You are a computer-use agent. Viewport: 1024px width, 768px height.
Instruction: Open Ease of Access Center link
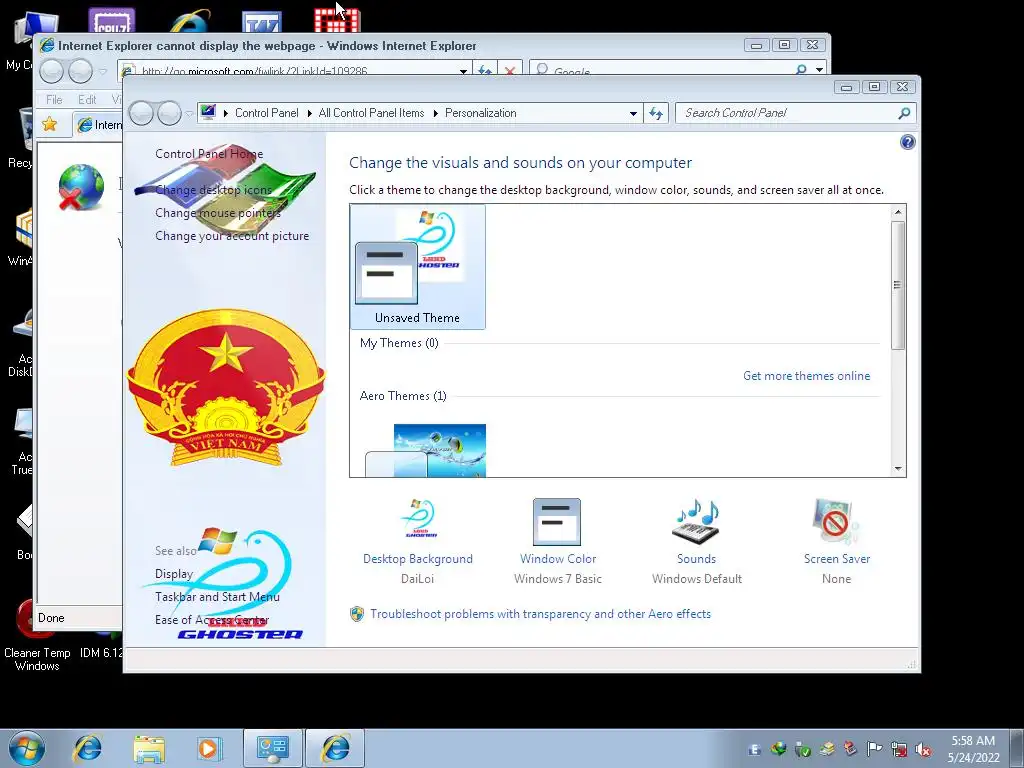pos(212,620)
